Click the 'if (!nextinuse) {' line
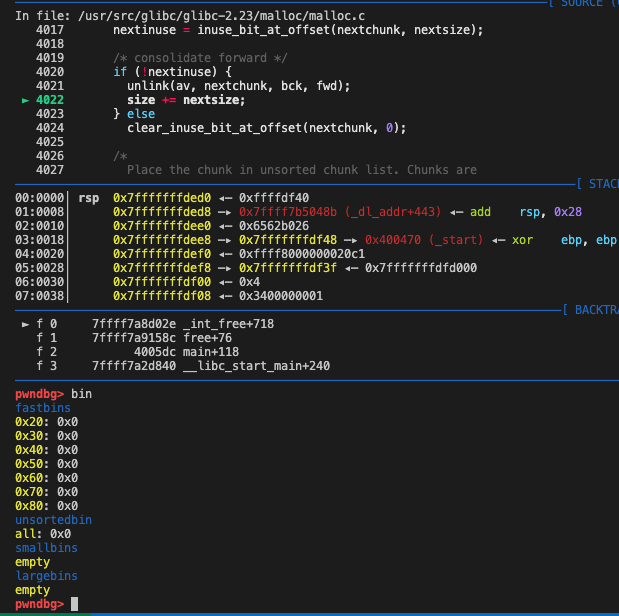 click(x=173, y=72)
